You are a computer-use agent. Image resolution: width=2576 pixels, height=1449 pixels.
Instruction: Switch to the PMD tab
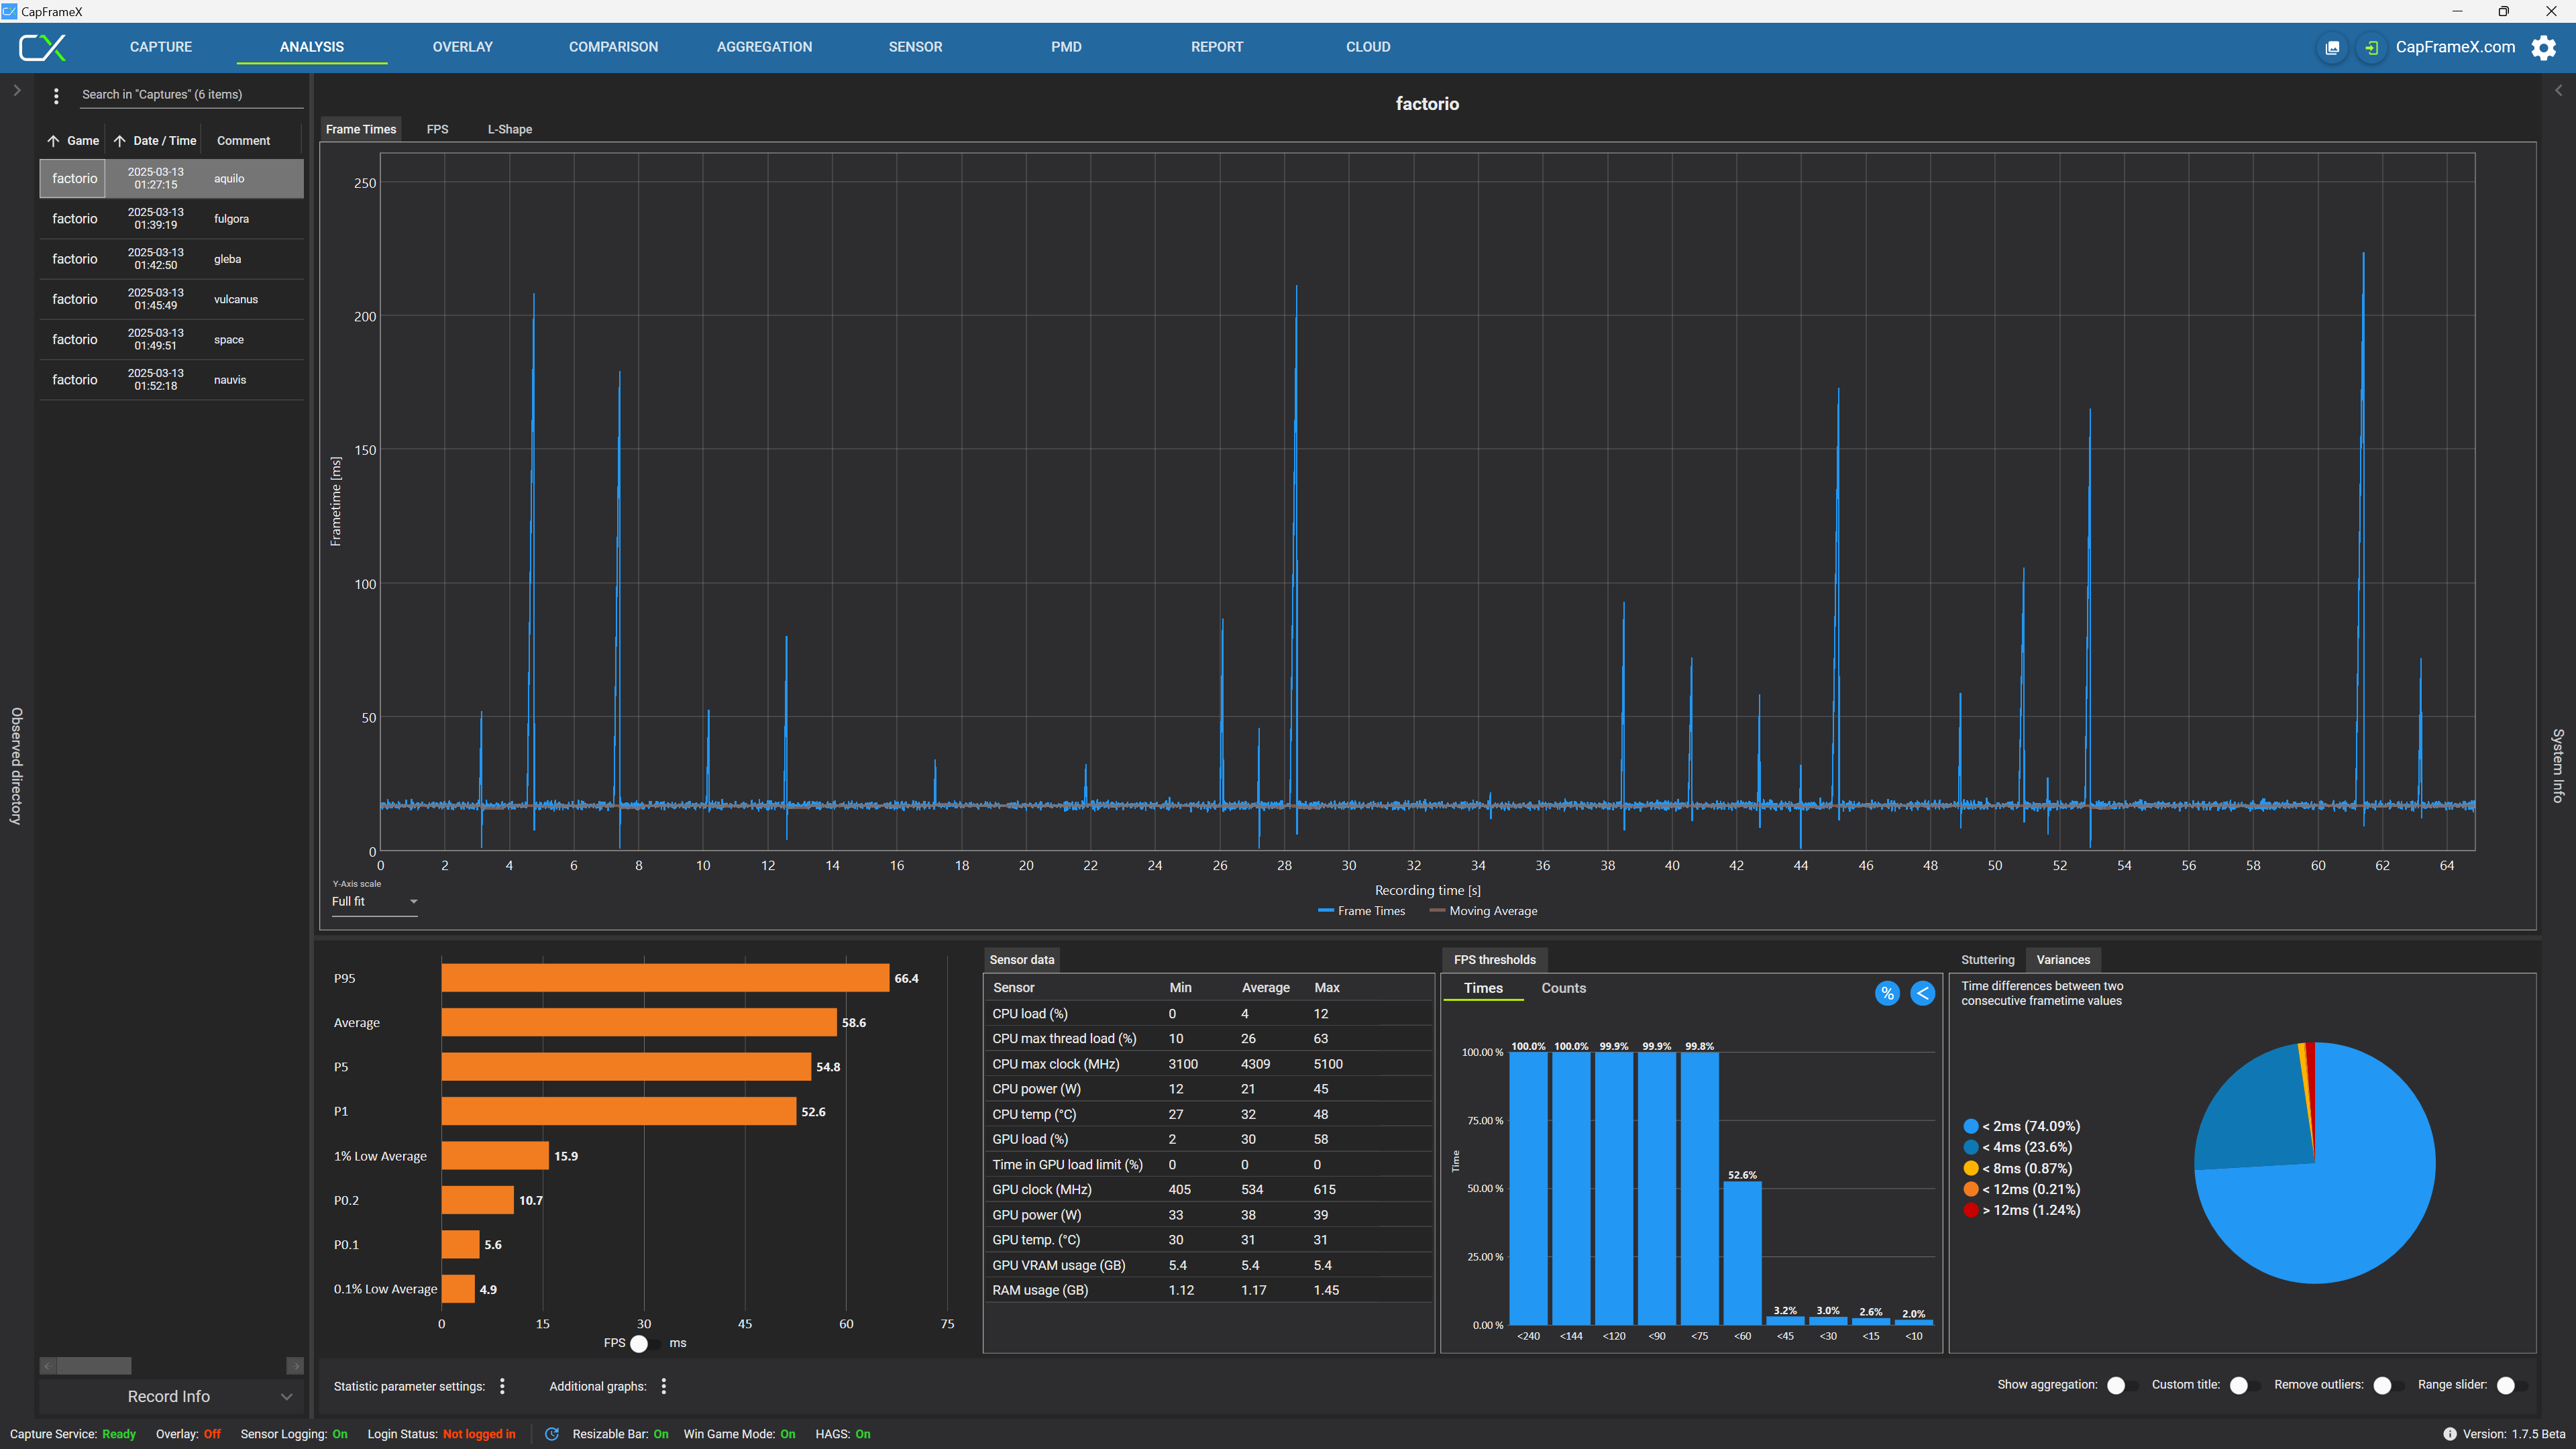pos(1066,47)
